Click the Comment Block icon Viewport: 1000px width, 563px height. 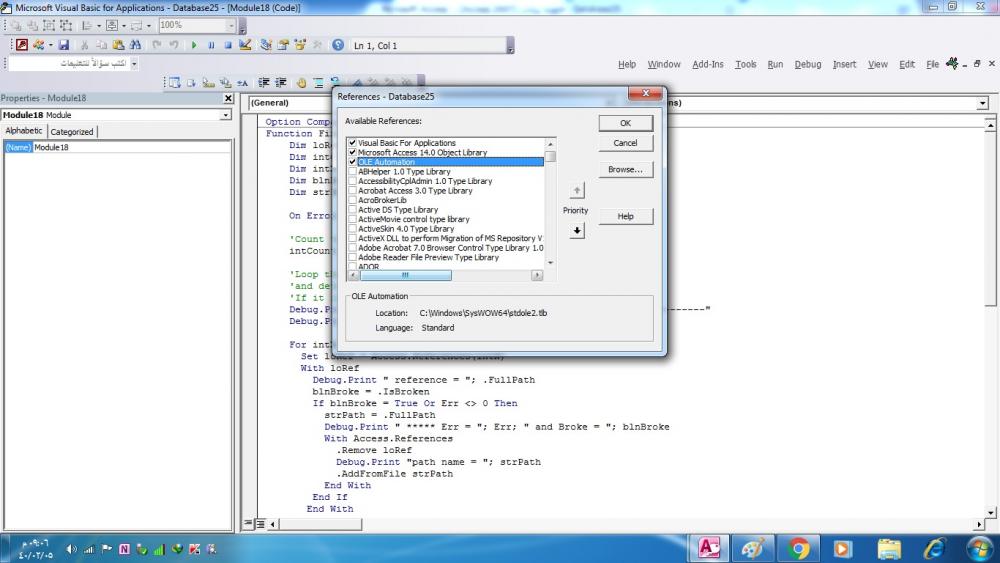pyautogui.click(x=318, y=82)
